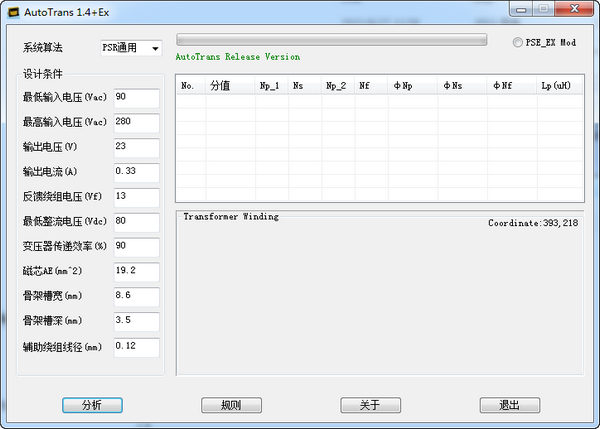
Task: Click the Np_2 column header
Action: pyautogui.click(x=338, y=85)
